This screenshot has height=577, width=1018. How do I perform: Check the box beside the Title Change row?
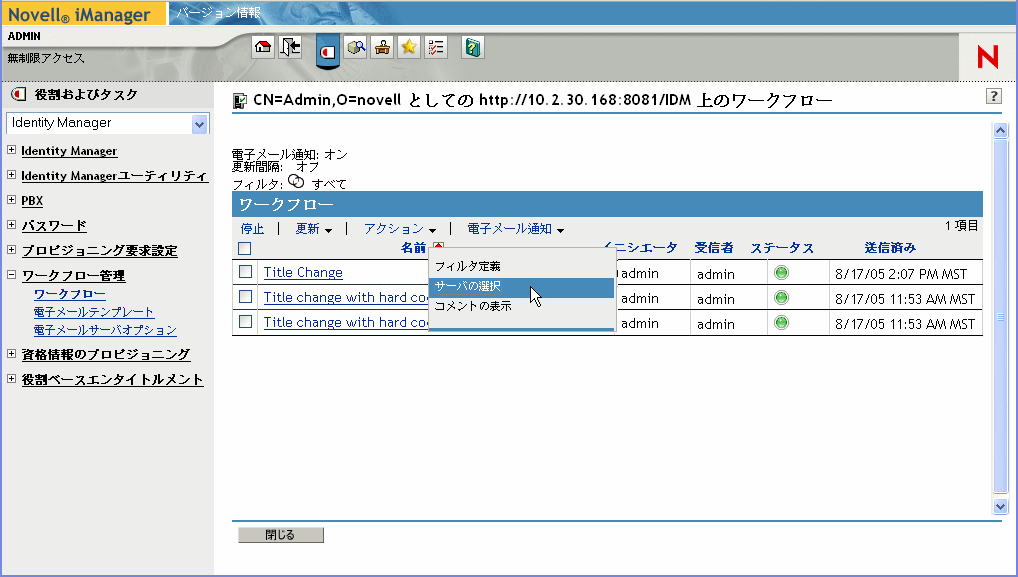click(x=246, y=272)
